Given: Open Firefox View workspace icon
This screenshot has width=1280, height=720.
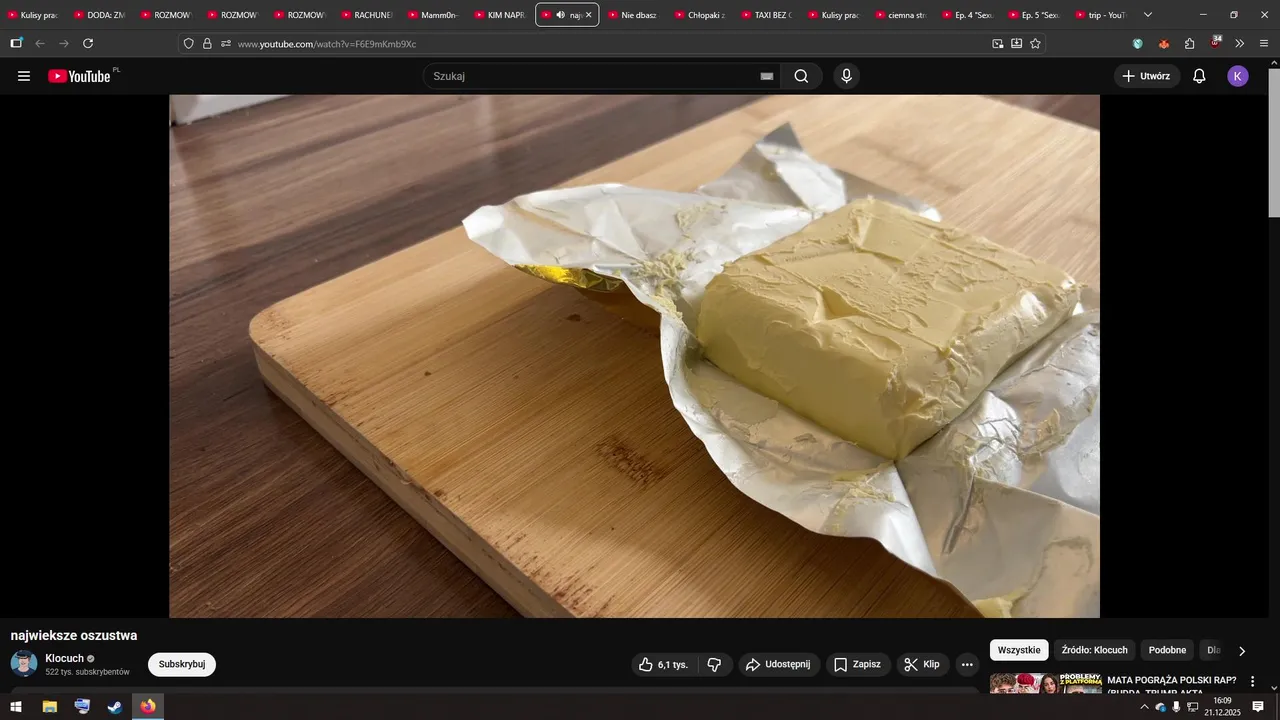Looking at the screenshot, I should pyautogui.click(x=16, y=43).
